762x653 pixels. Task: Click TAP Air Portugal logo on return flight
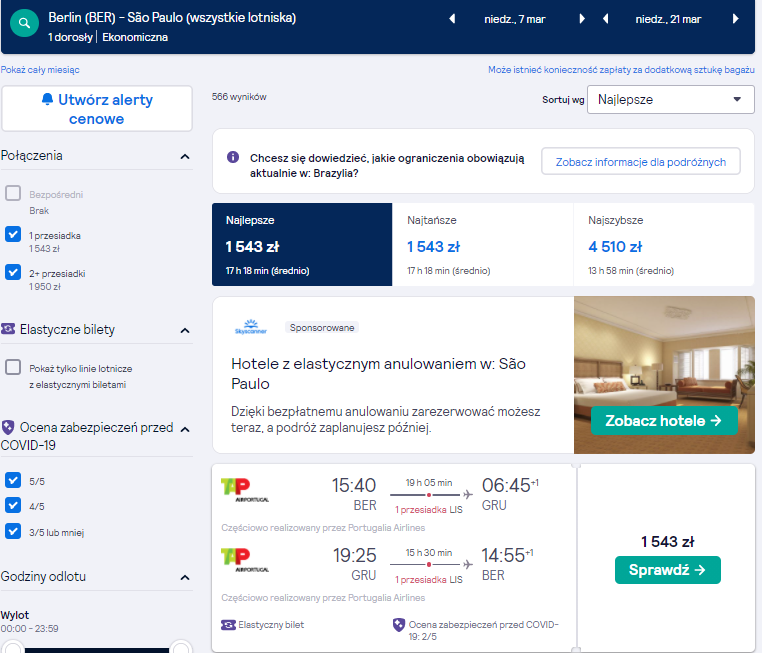pyautogui.click(x=245, y=560)
